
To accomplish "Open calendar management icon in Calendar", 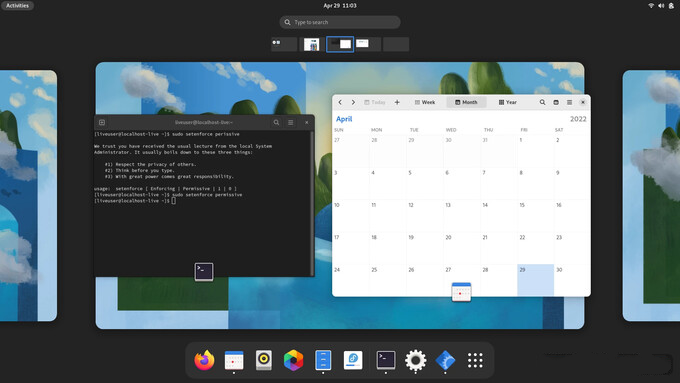I will point(556,102).
